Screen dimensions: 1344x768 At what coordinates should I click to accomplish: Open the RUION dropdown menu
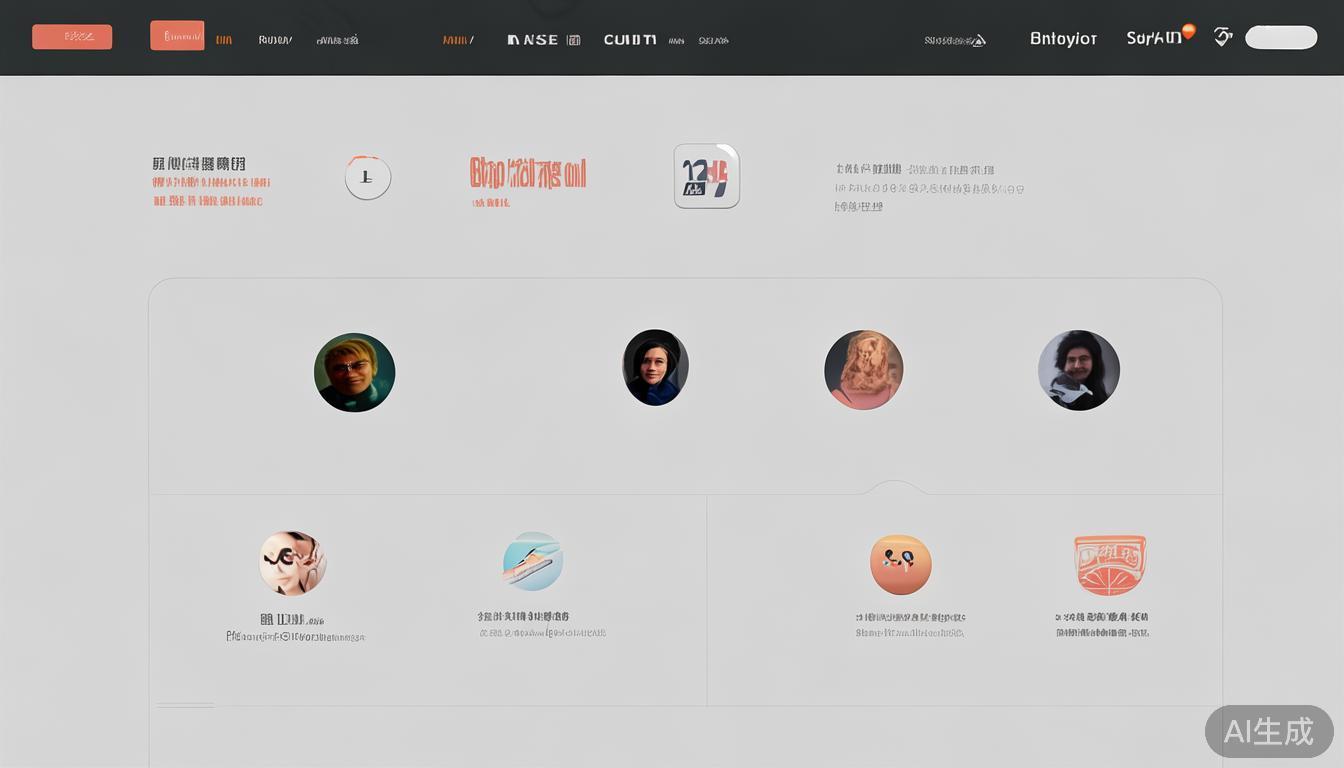[276, 40]
